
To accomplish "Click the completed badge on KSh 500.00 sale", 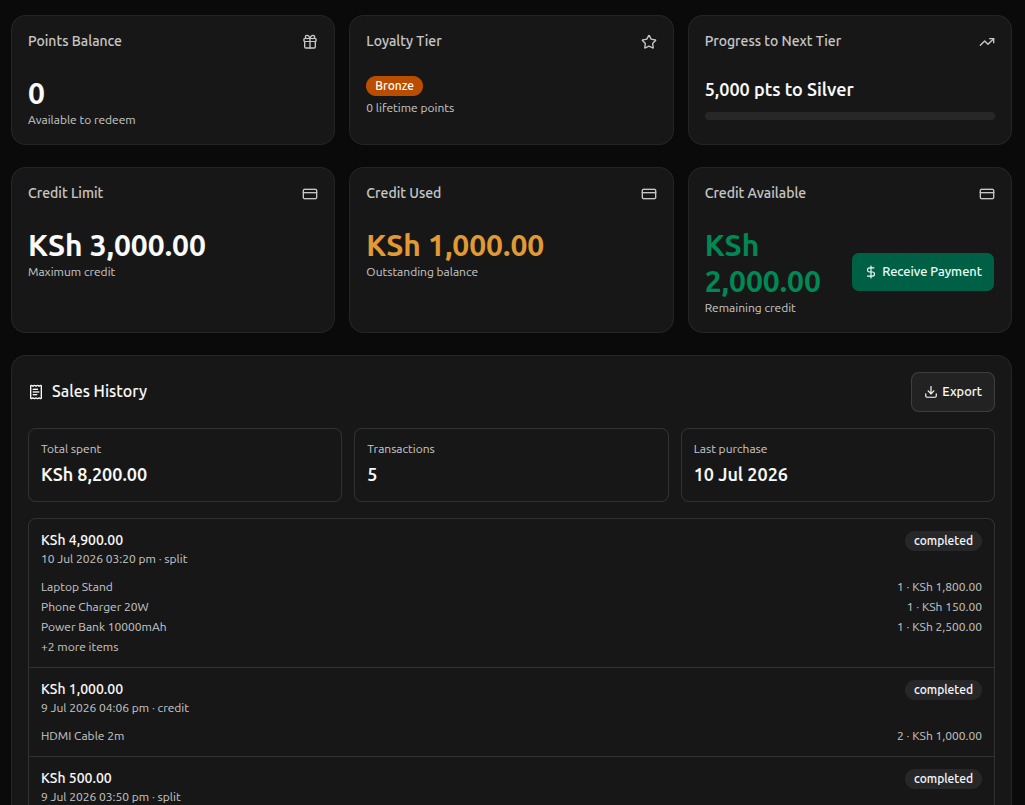I will (x=943, y=779).
